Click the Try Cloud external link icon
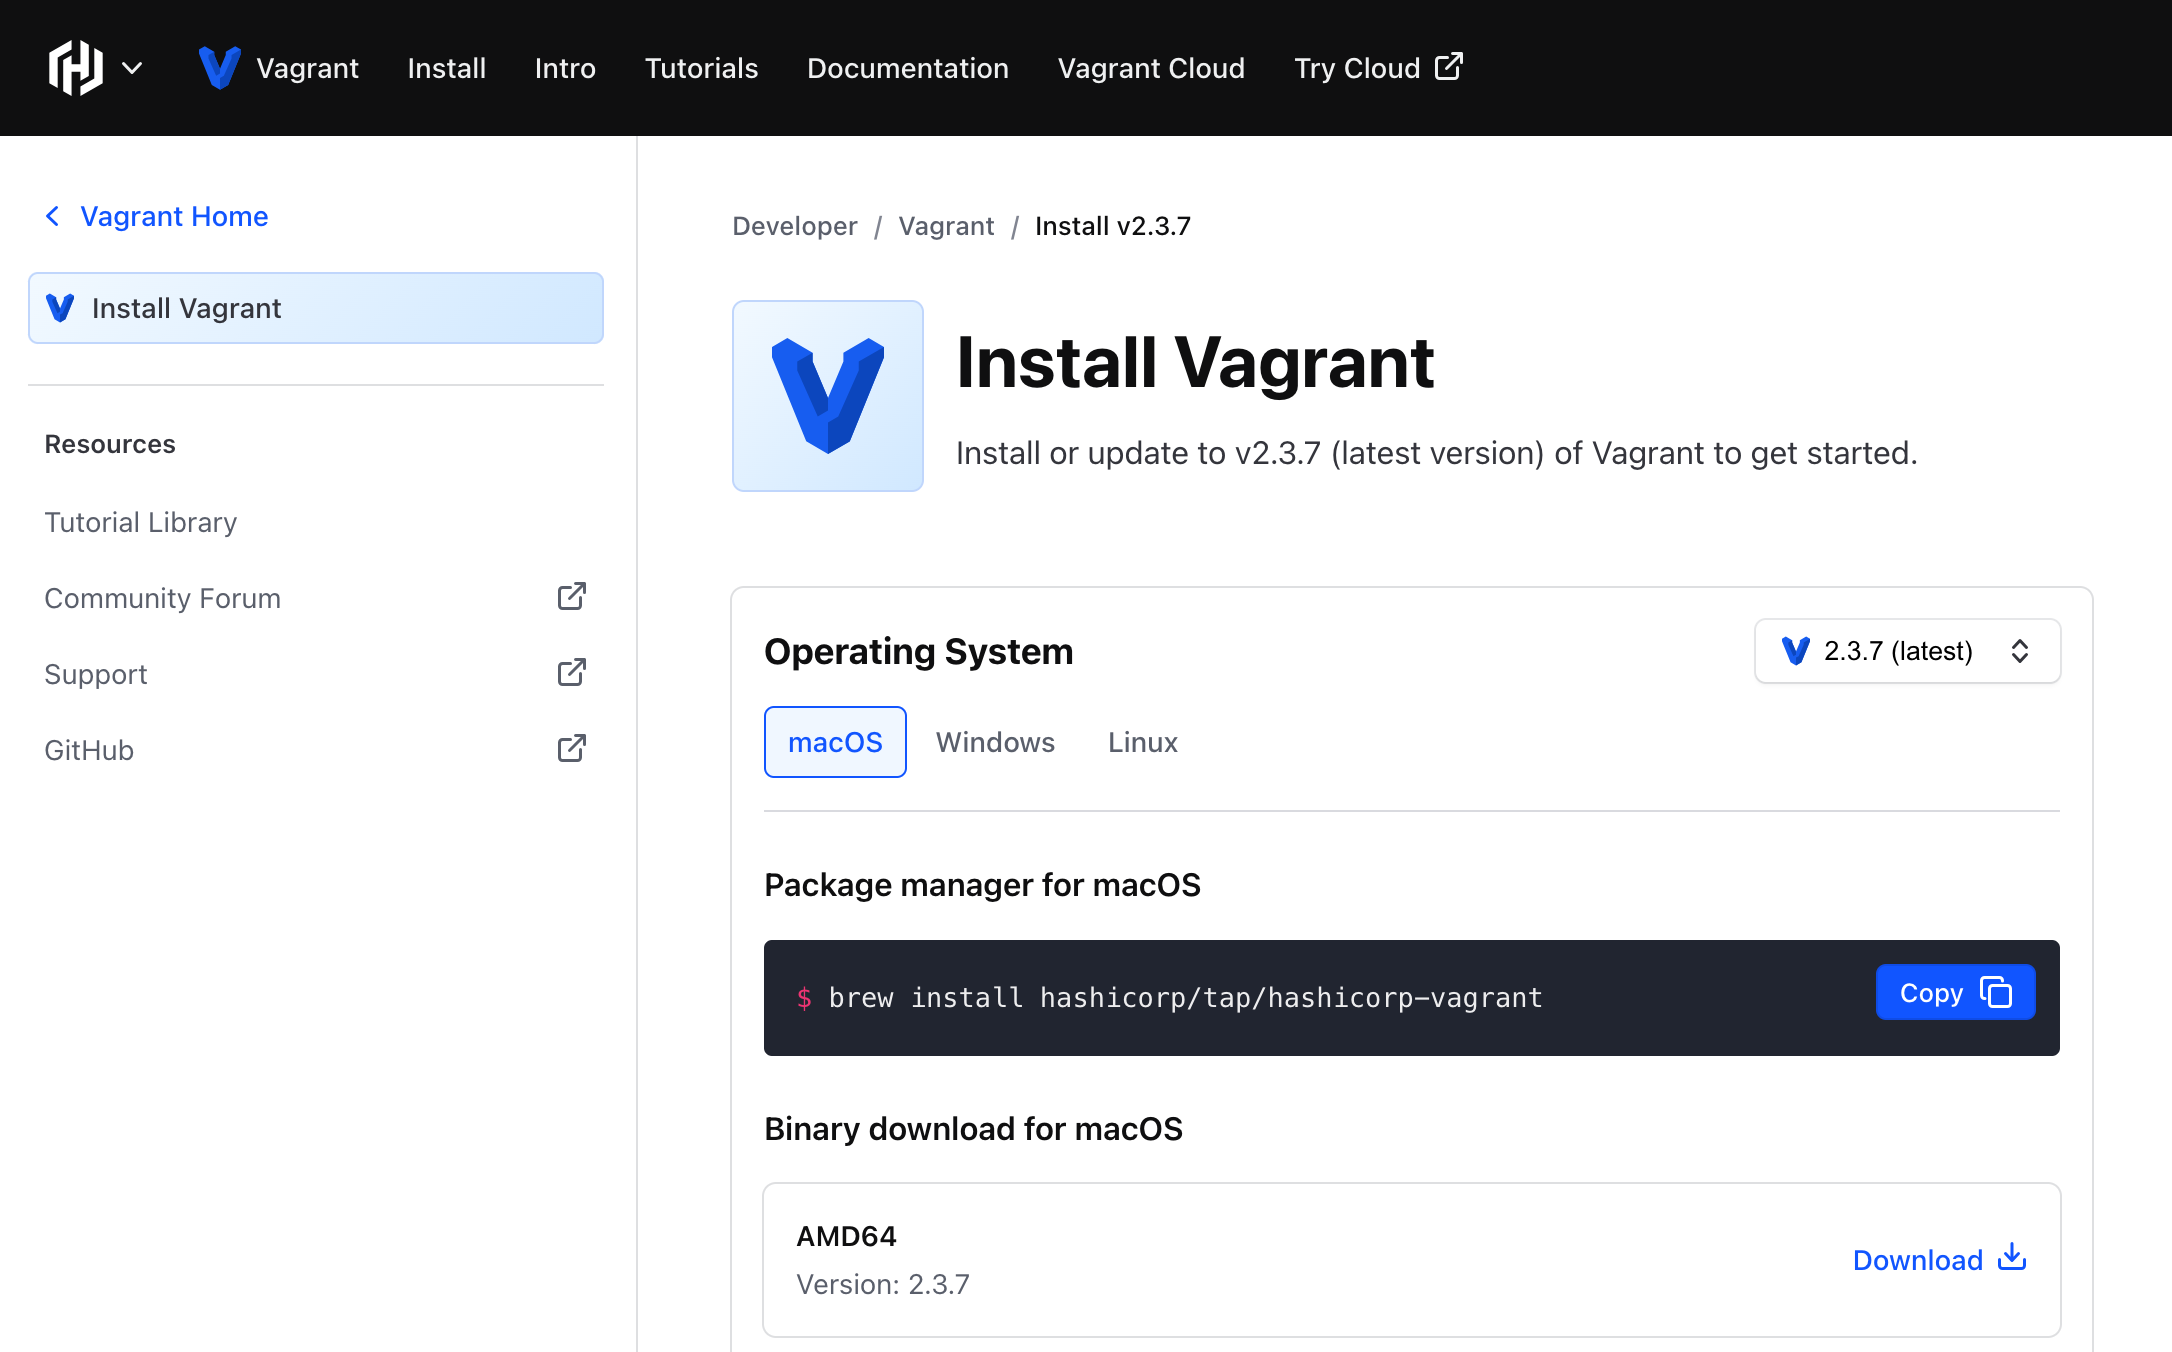The image size is (2172, 1352). click(1449, 66)
